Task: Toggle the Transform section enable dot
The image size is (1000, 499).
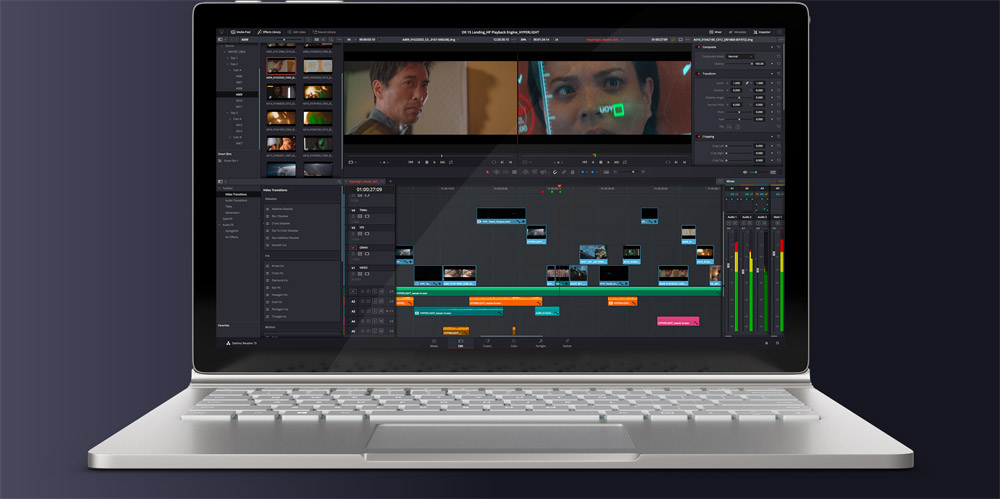Action: point(697,73)
